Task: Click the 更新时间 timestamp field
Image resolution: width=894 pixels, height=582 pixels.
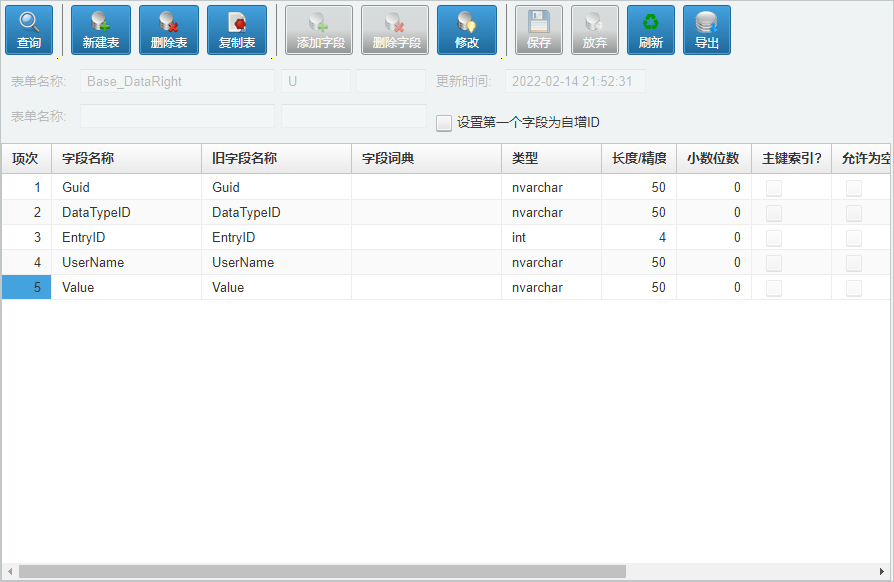Action: pyautogui.click(x=575, y=82)
